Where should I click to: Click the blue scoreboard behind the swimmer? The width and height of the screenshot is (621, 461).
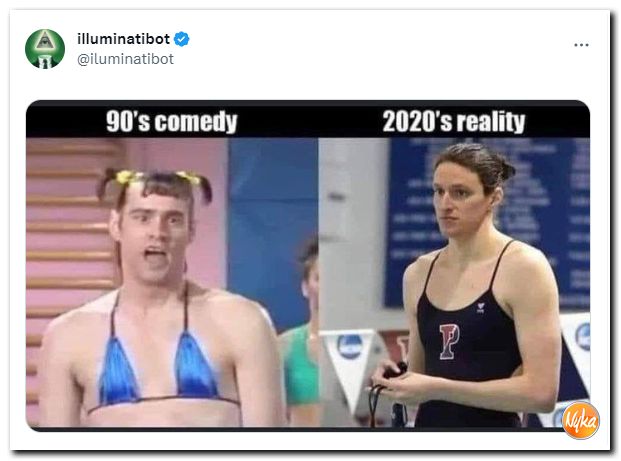click(x=487, y=222)
